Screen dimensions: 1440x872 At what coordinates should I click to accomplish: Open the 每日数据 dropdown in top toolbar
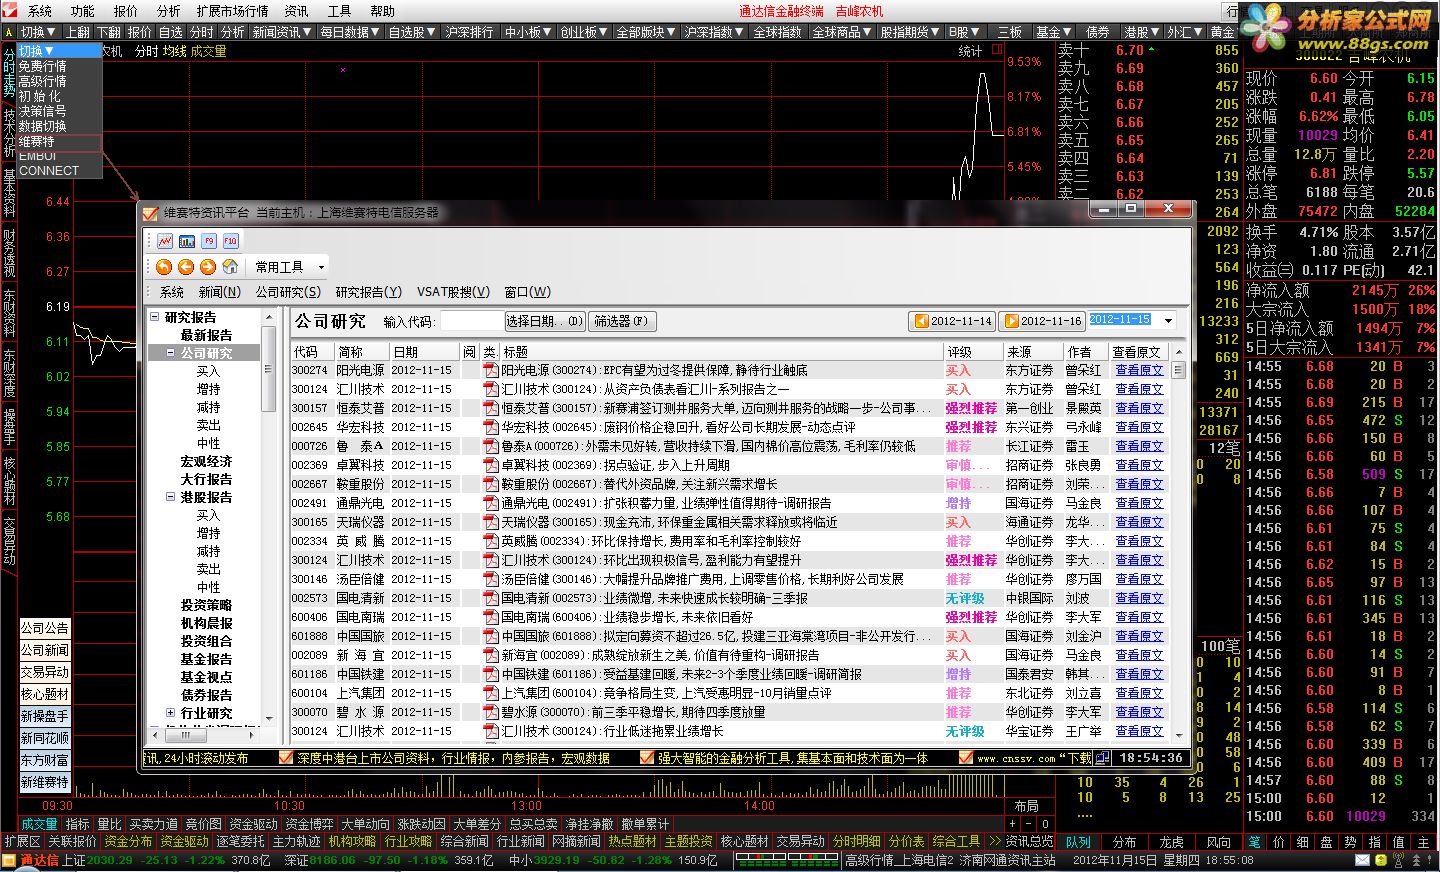349,32
